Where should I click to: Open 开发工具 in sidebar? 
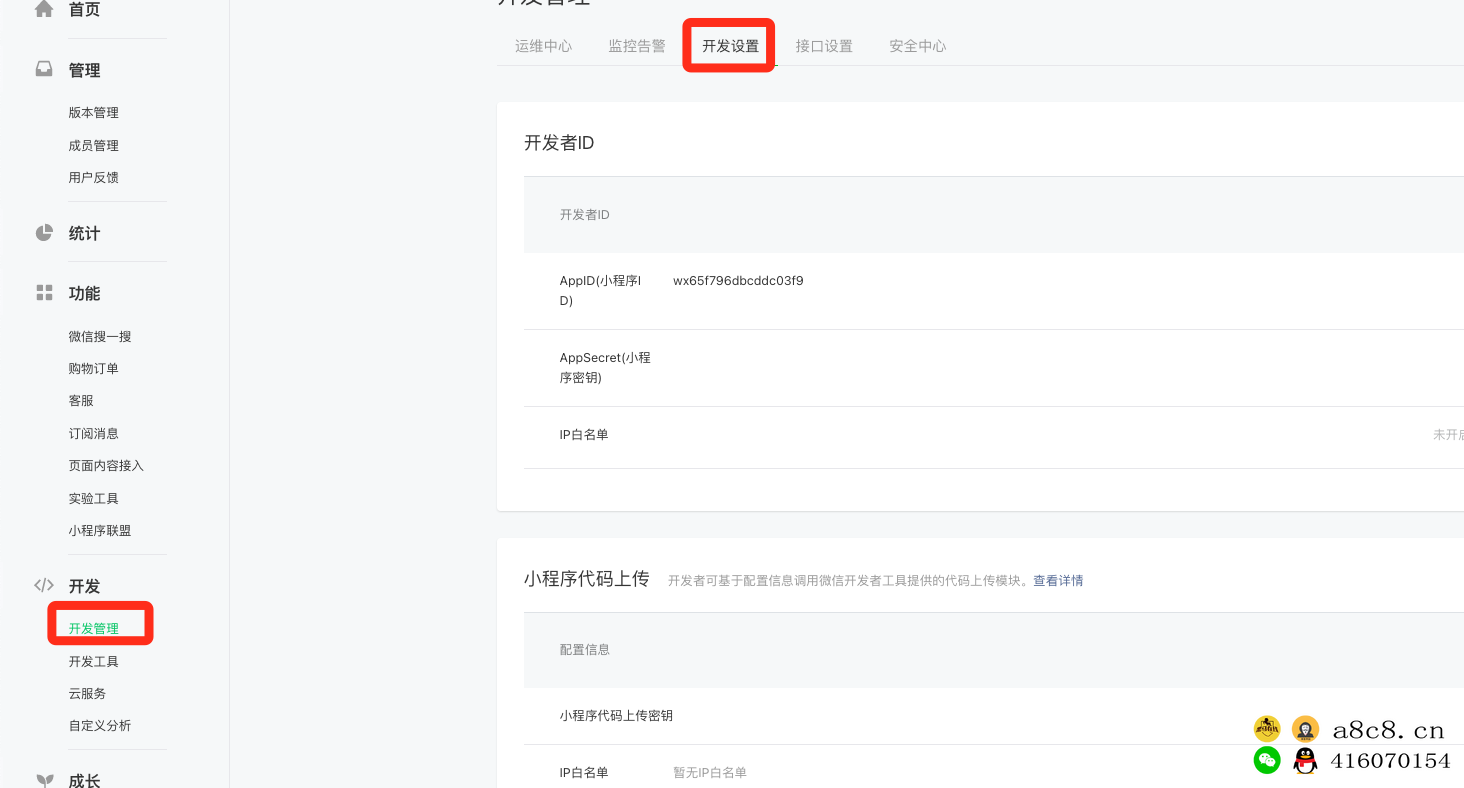94,662
